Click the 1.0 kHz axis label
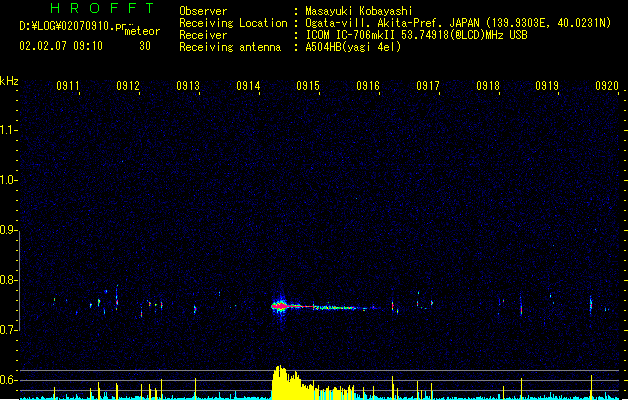The height and width of the screenshot is (400, 629). [x=8, y=180]
